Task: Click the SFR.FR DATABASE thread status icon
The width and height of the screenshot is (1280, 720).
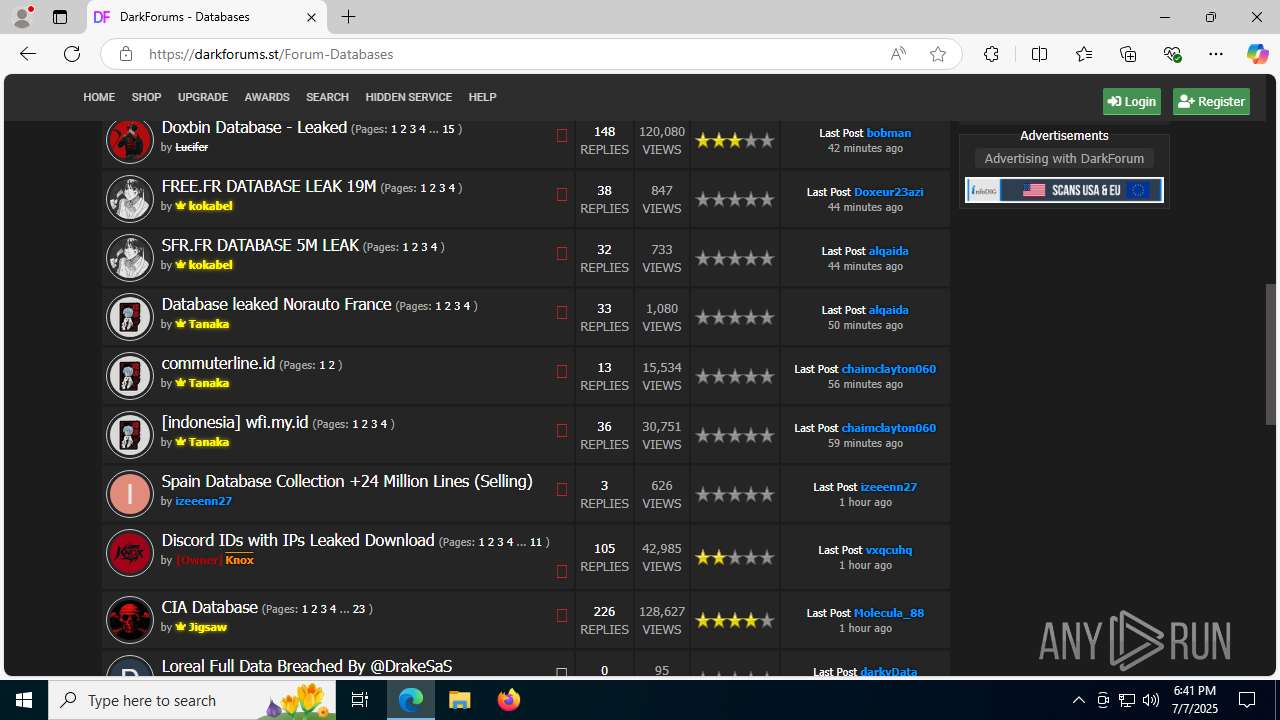Action: [562, 253]
